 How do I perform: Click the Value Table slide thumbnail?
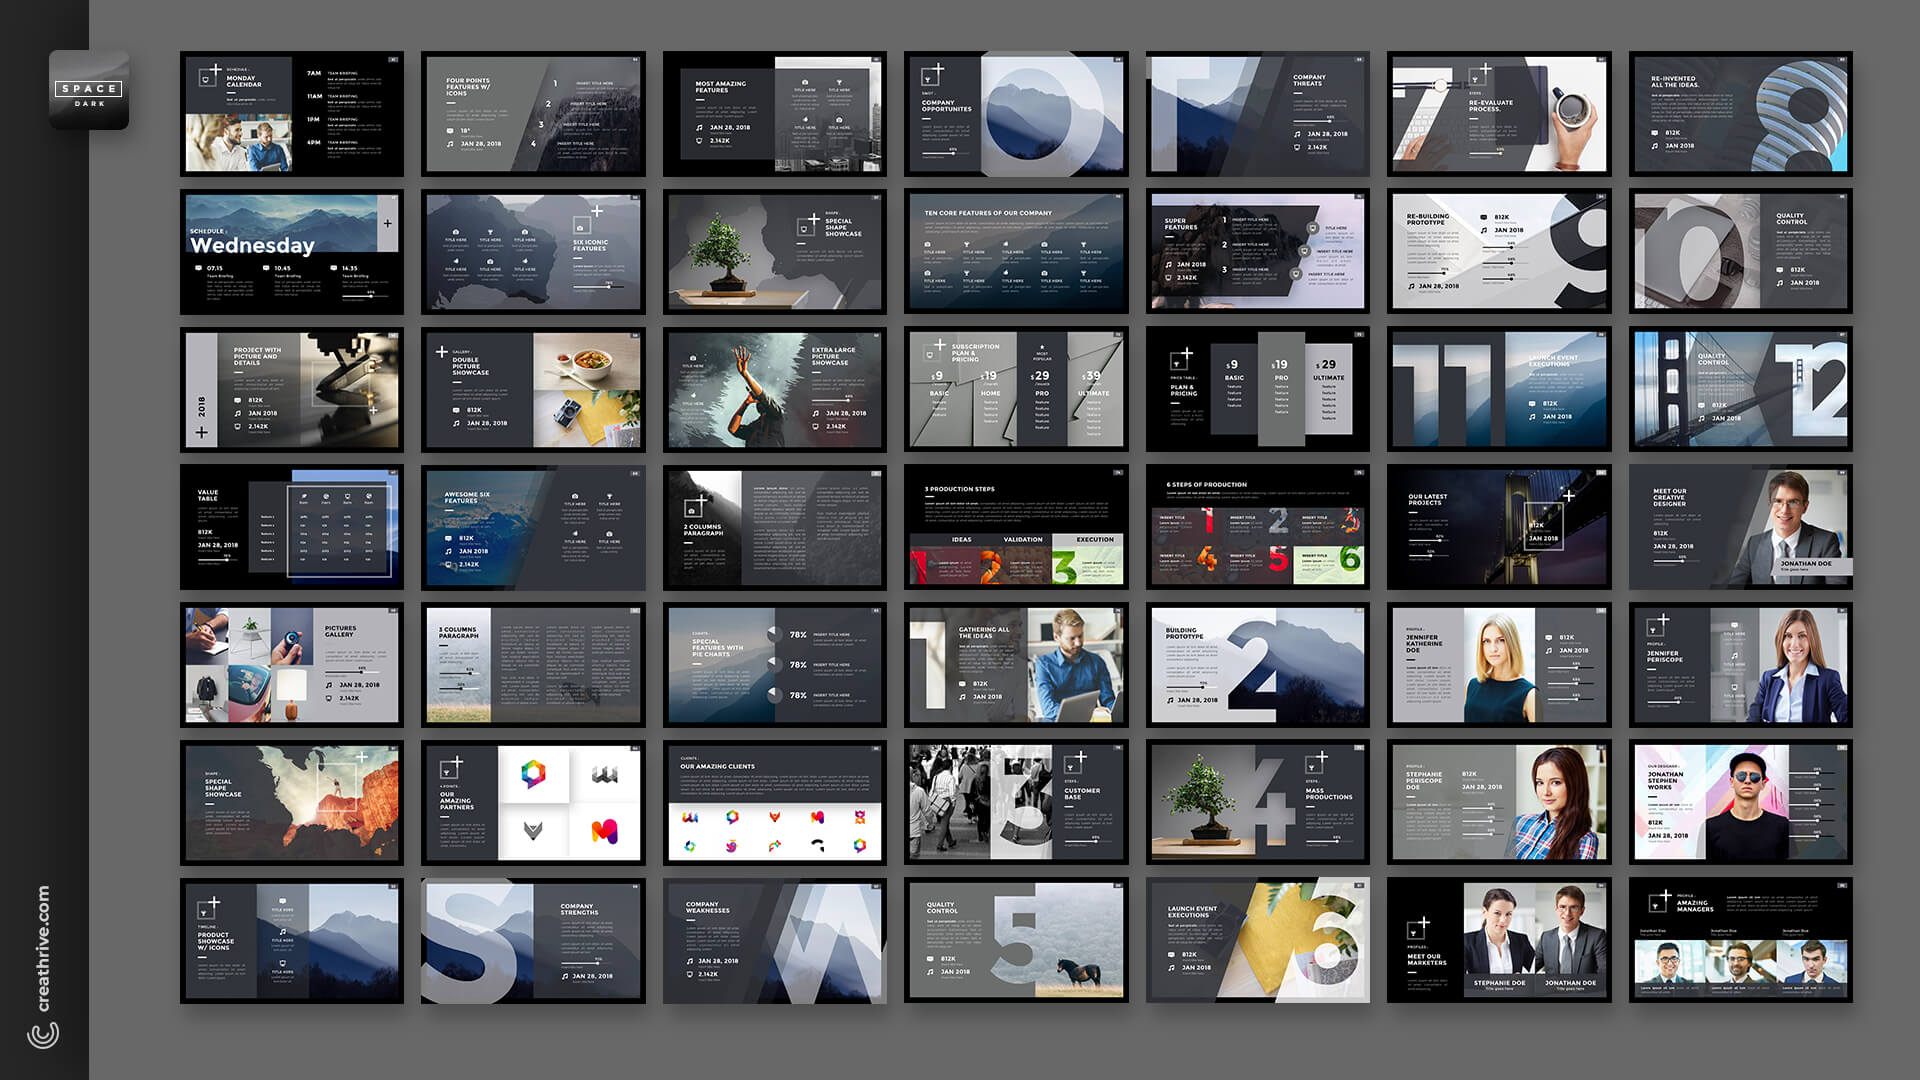(292, 527)
